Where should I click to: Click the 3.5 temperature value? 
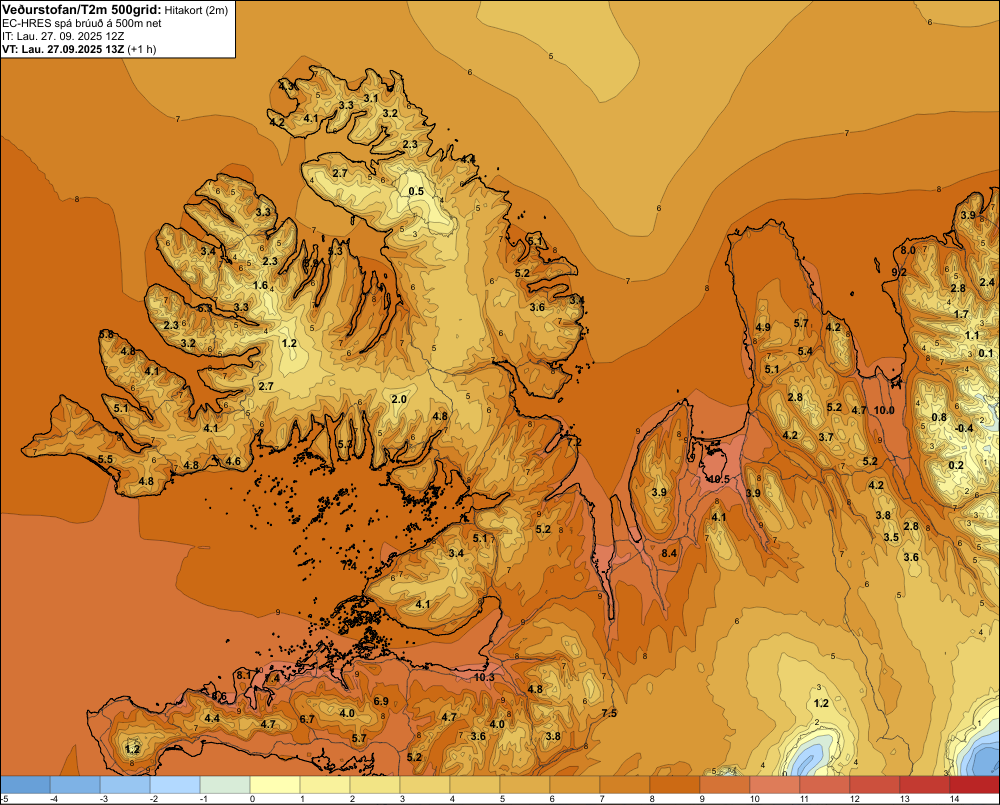click(x=891, y=537)
